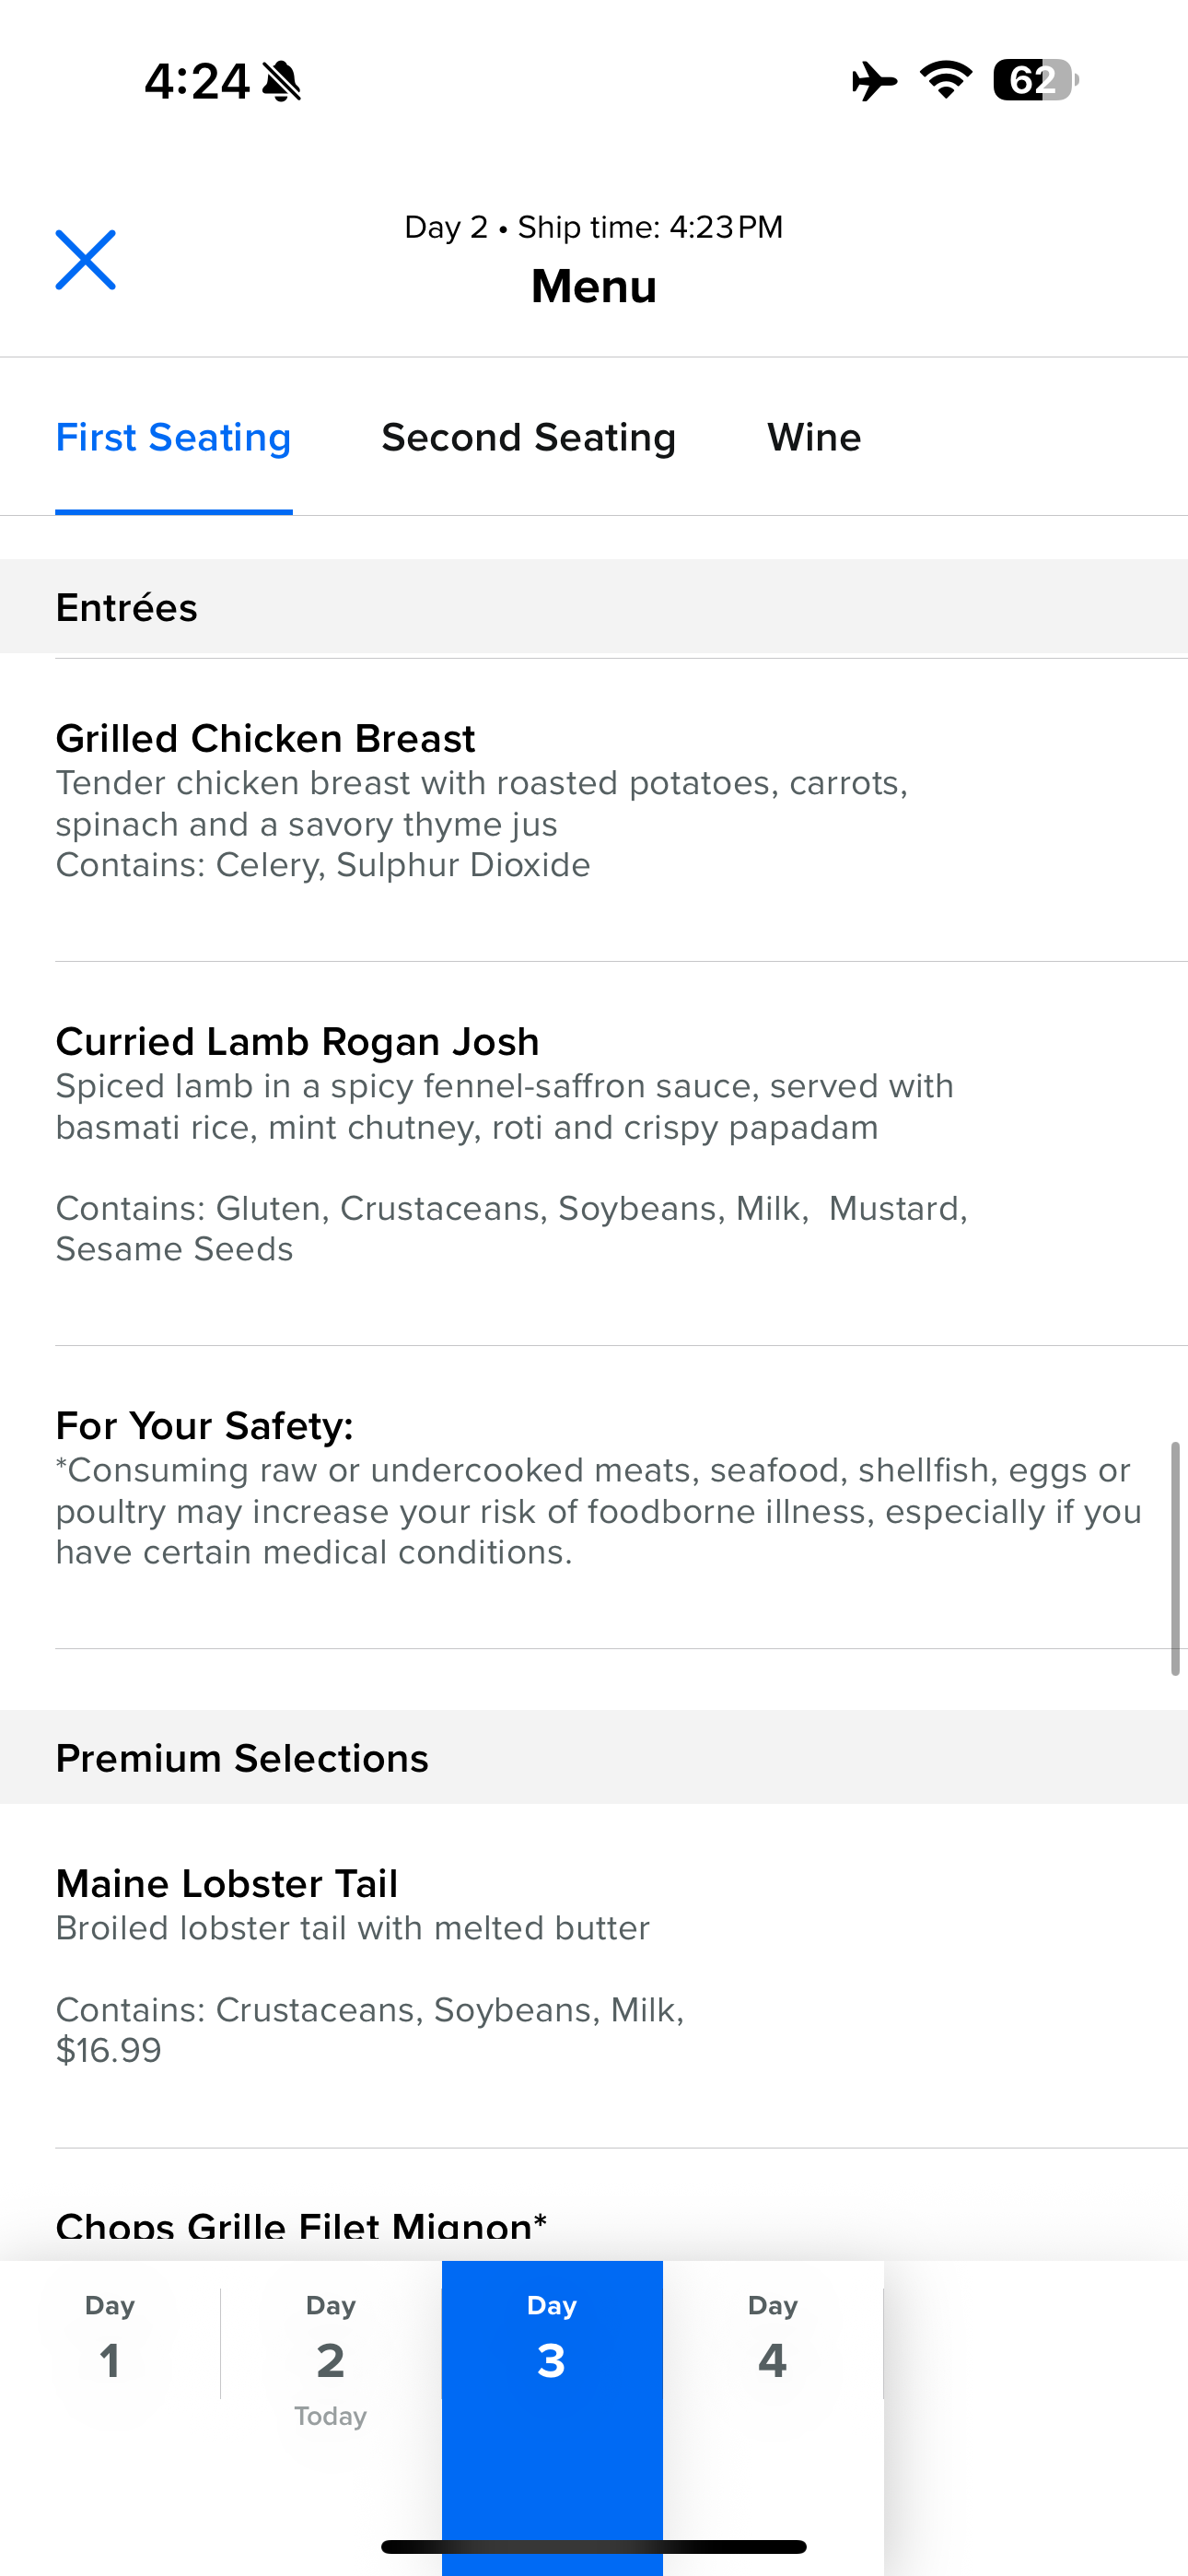Tap the Premium Selections section header
Viewport: 1188px width, 2576px height.
pyautogui.click(x=242, y=1758)
